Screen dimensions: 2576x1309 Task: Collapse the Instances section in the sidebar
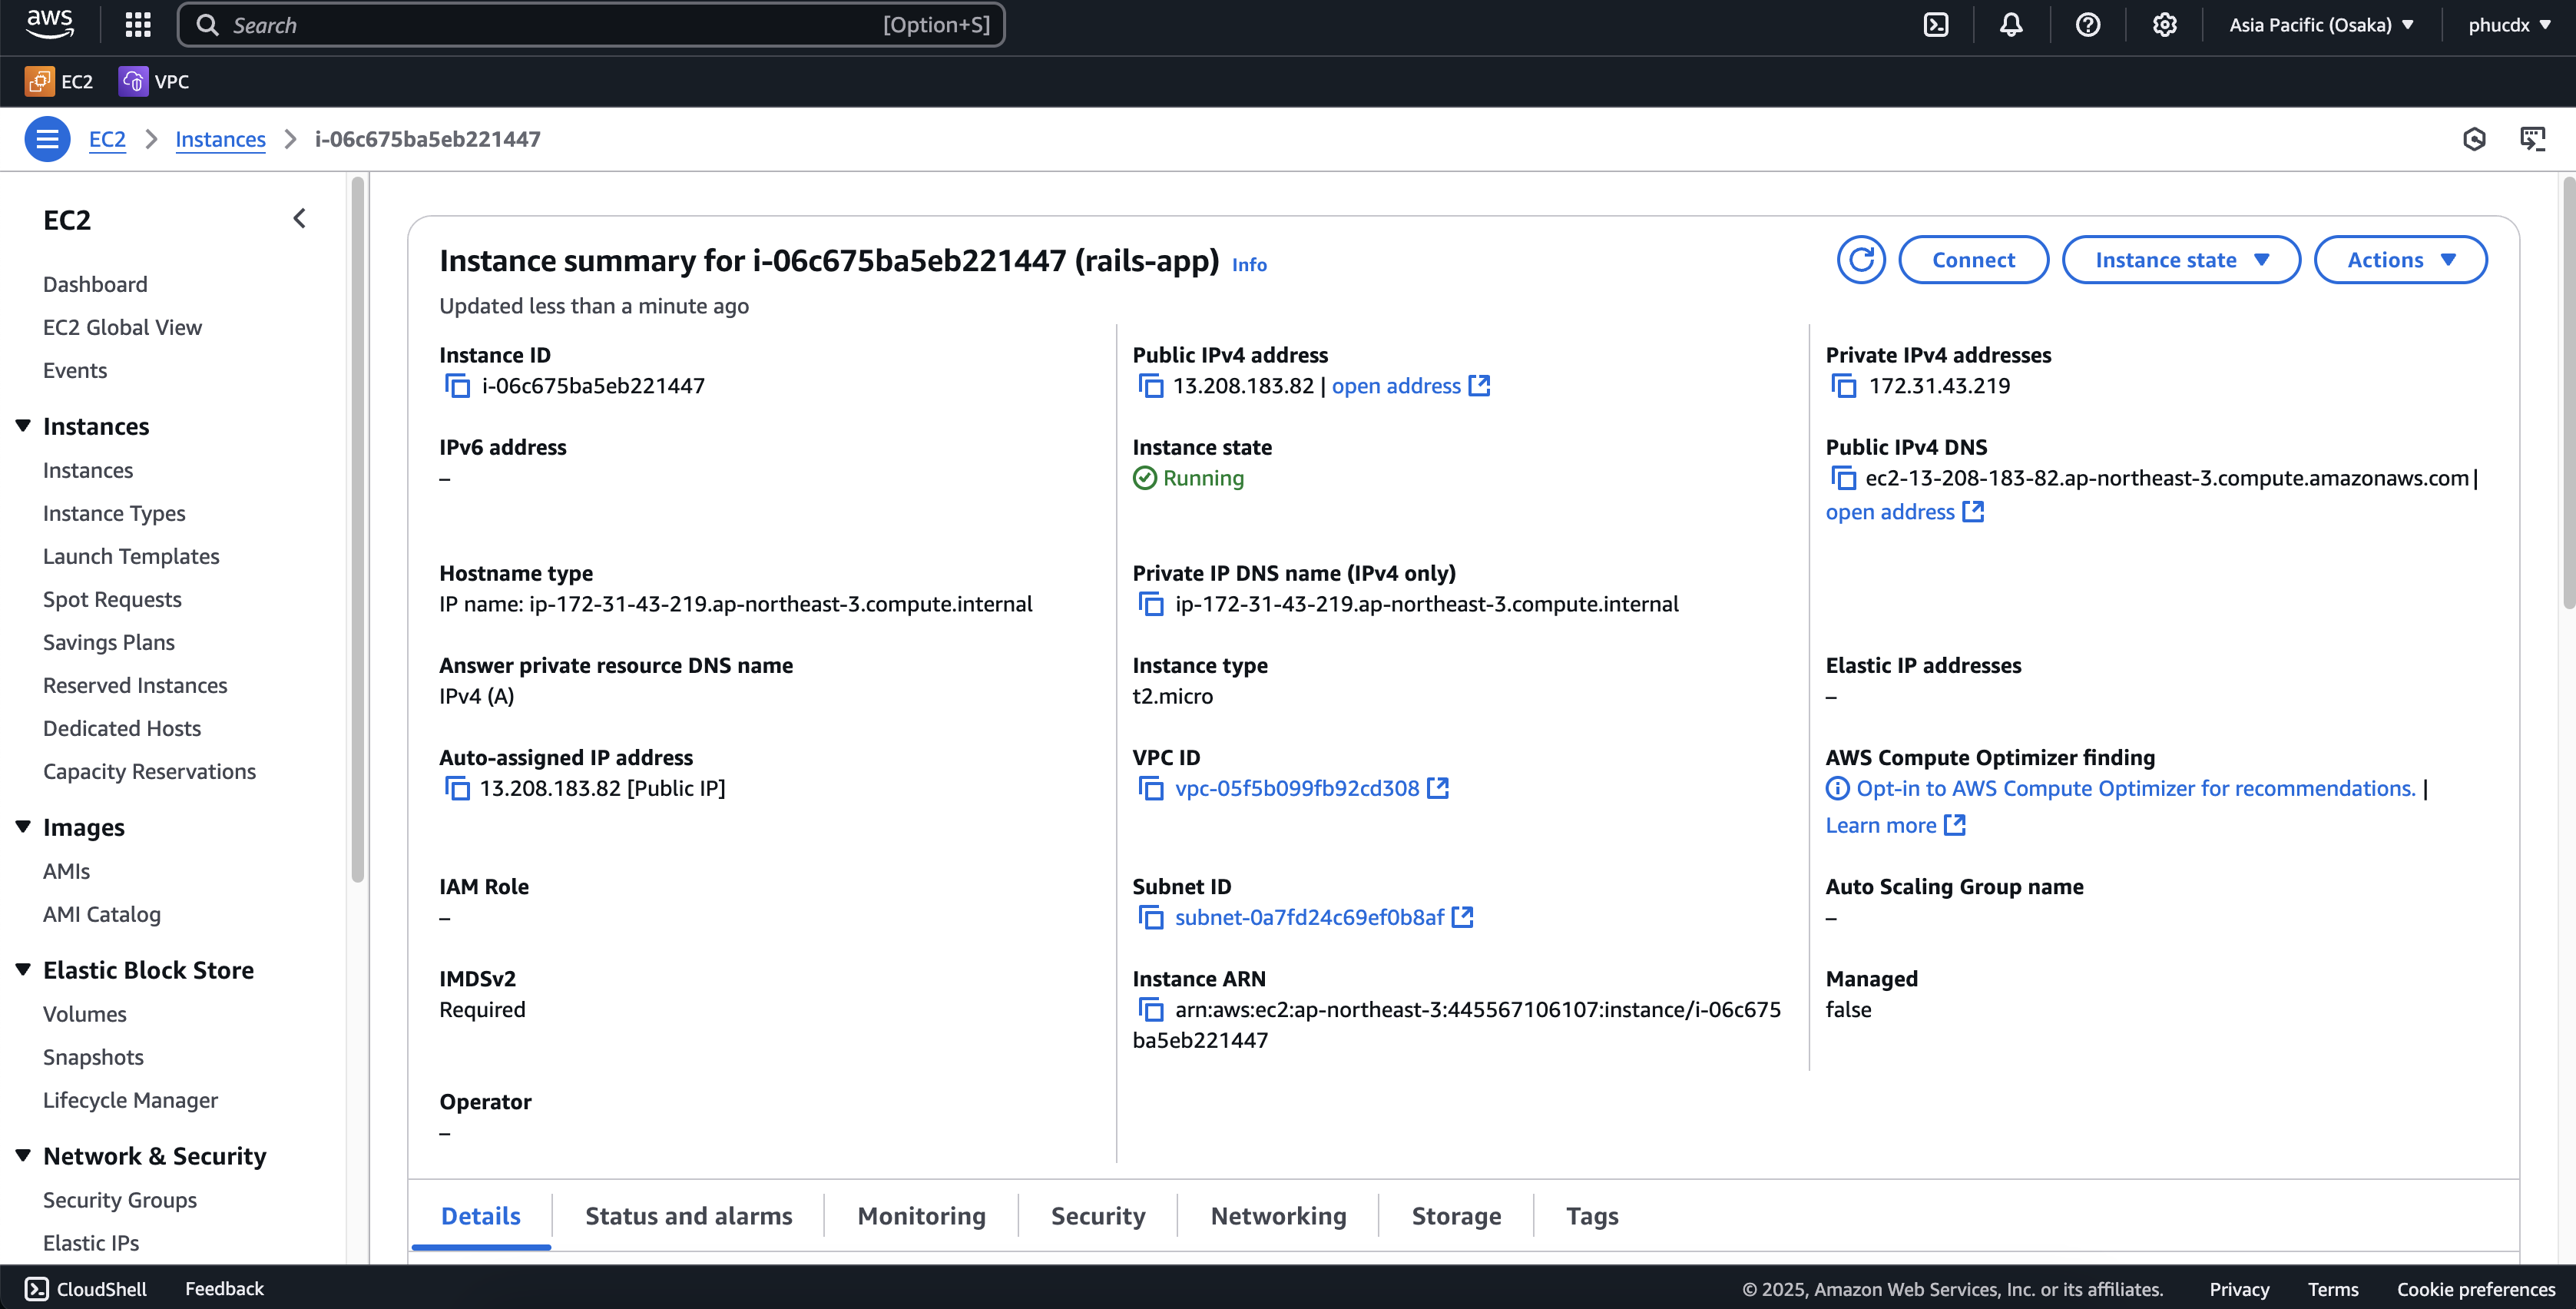click(x=23, y=425)
